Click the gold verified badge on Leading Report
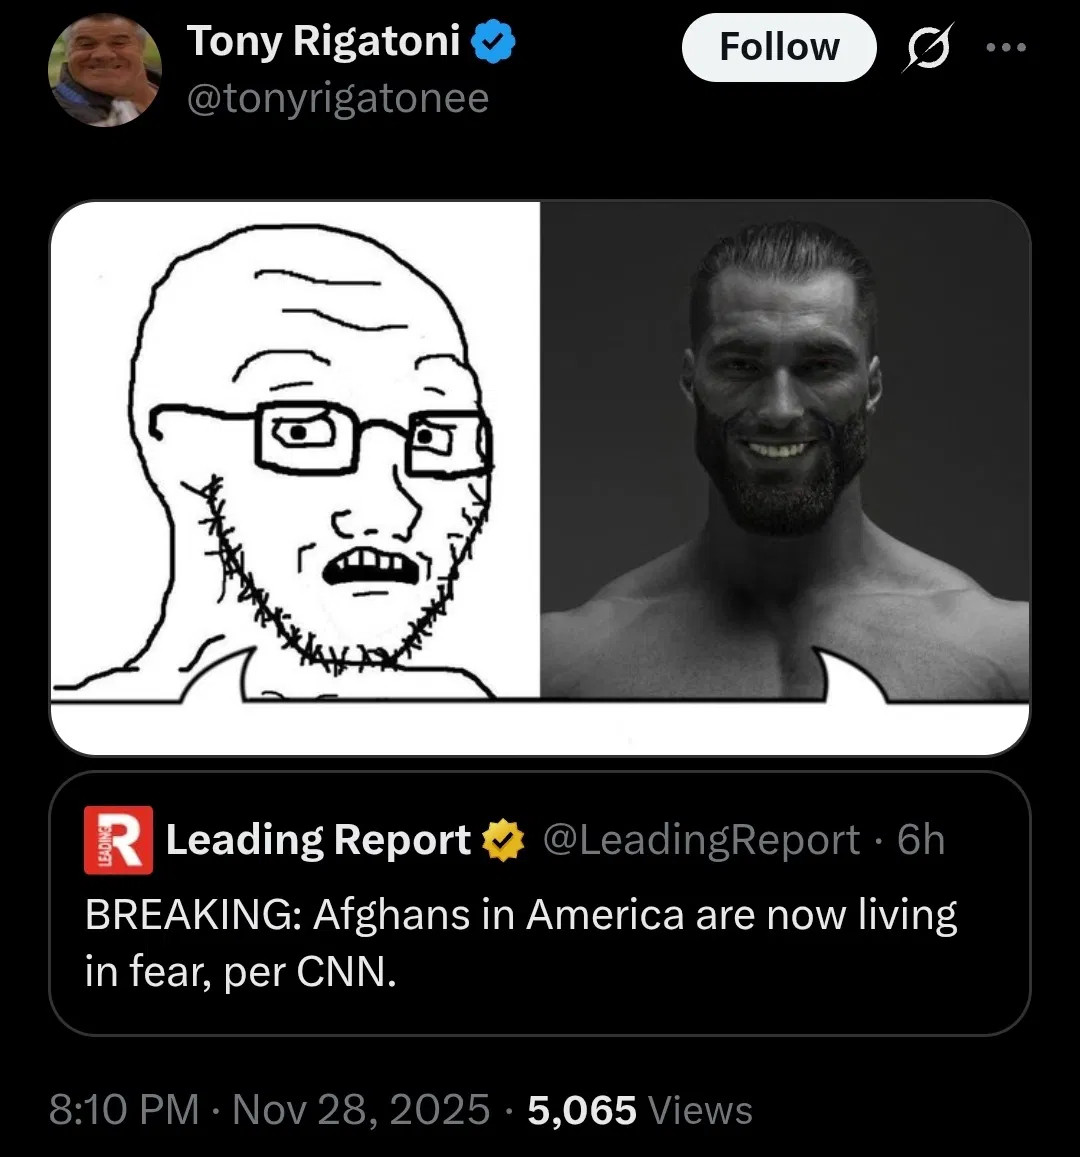The image size is (1080, 1157). [x=504, y=840]
